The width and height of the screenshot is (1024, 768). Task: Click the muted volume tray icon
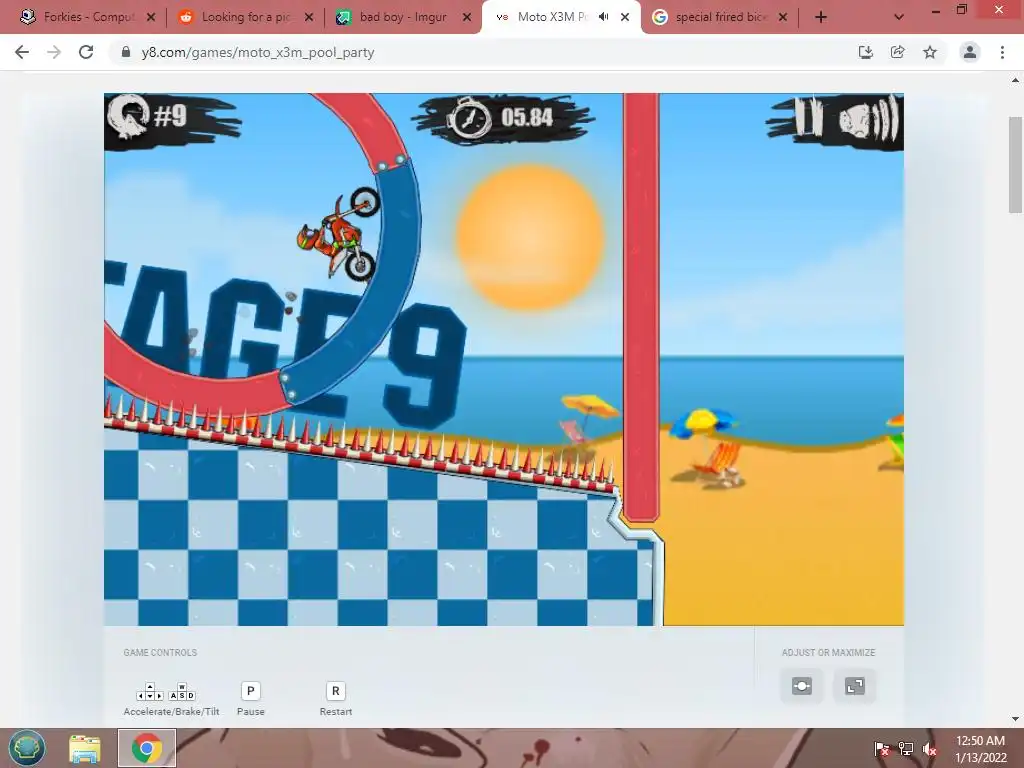pyautogui.click(x=929, y=749)
